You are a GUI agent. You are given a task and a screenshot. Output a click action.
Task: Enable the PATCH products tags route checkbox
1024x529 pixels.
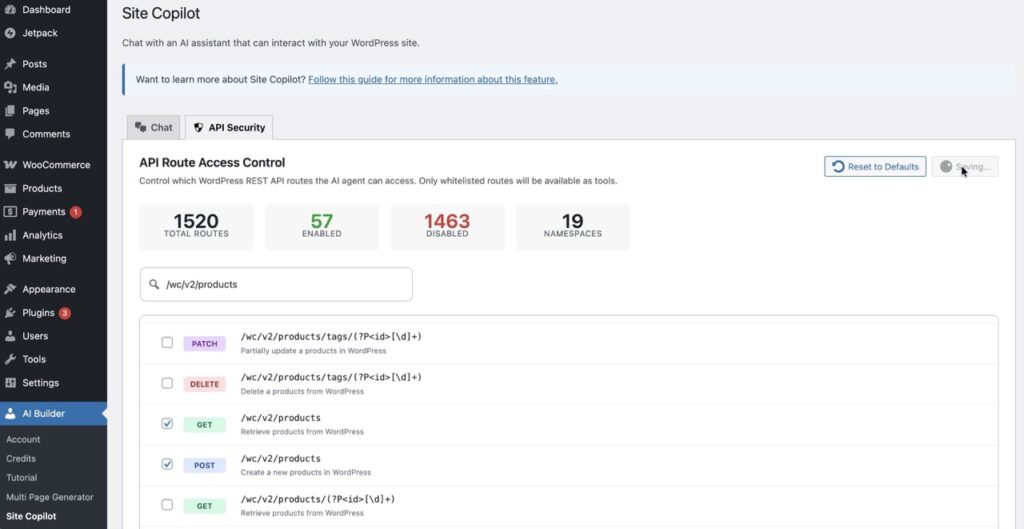[x=167, y=343]
